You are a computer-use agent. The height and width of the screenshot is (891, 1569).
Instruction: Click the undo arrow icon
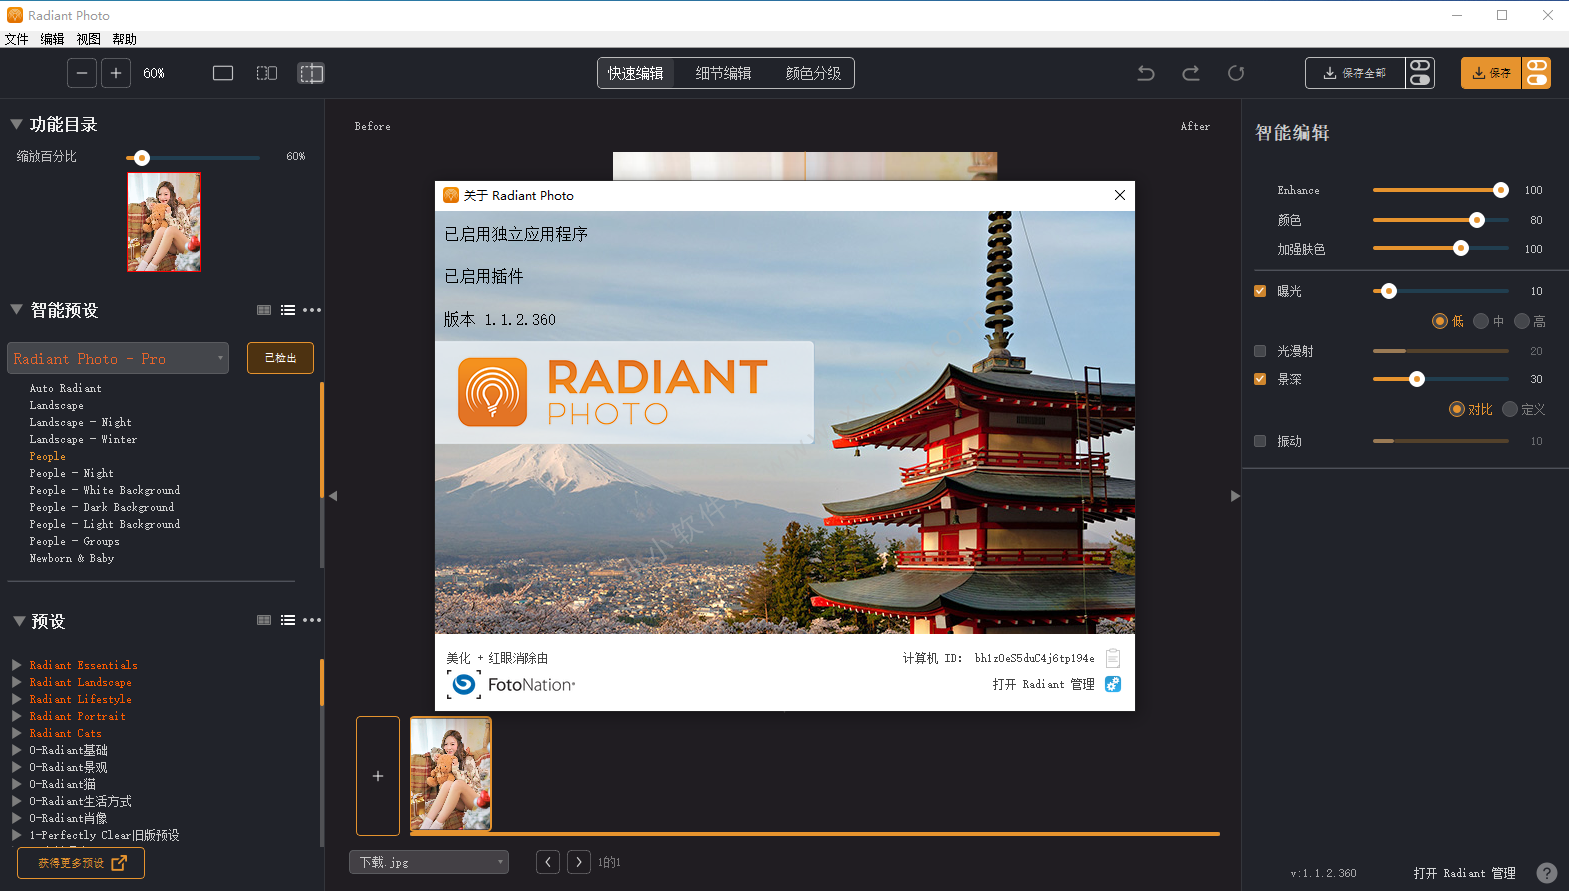[1146, 73]
